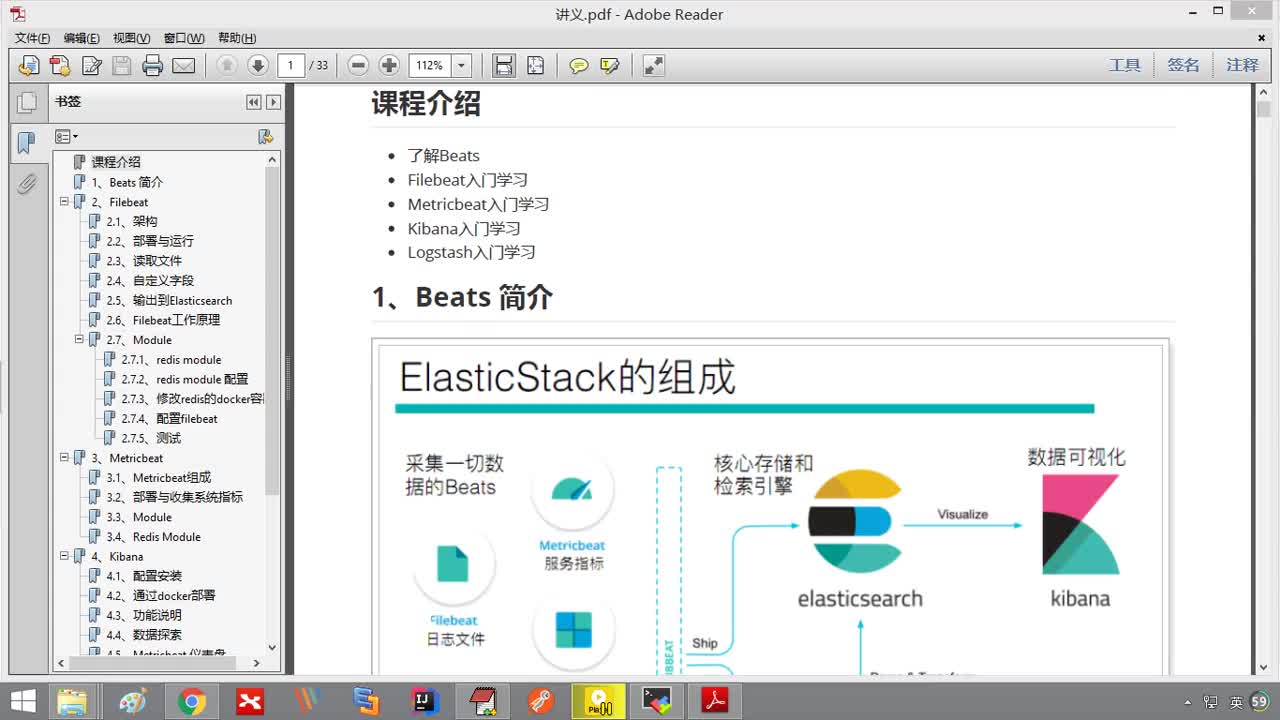Open bookmarks options menu dropdown
The image size is (1280, 720).
pyautogui.click(x=67, y=136)
